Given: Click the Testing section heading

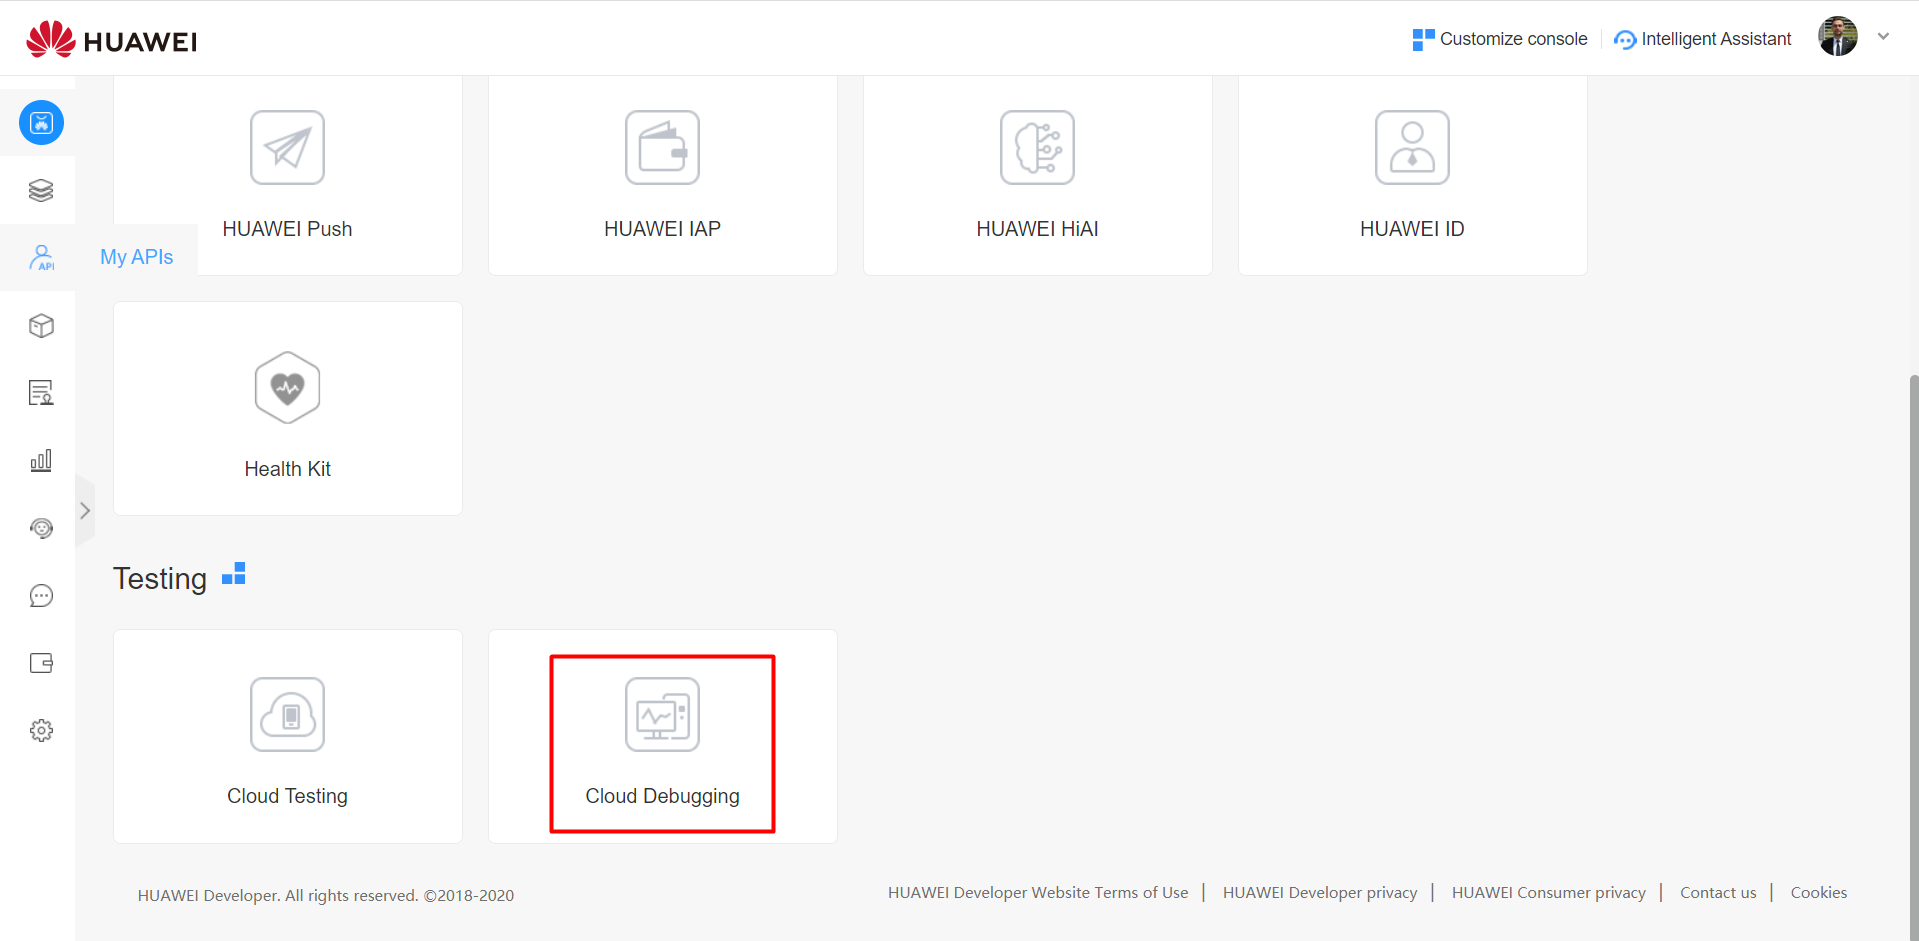Looking at the screenshot, I should 160,579.
